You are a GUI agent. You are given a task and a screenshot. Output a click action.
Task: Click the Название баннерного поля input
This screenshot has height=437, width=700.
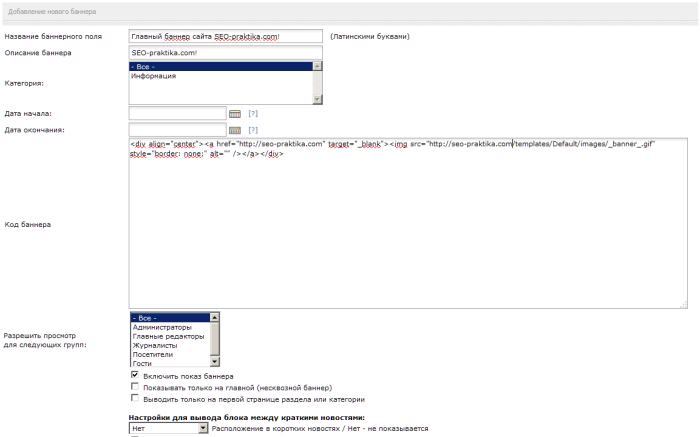click(225, 36)
